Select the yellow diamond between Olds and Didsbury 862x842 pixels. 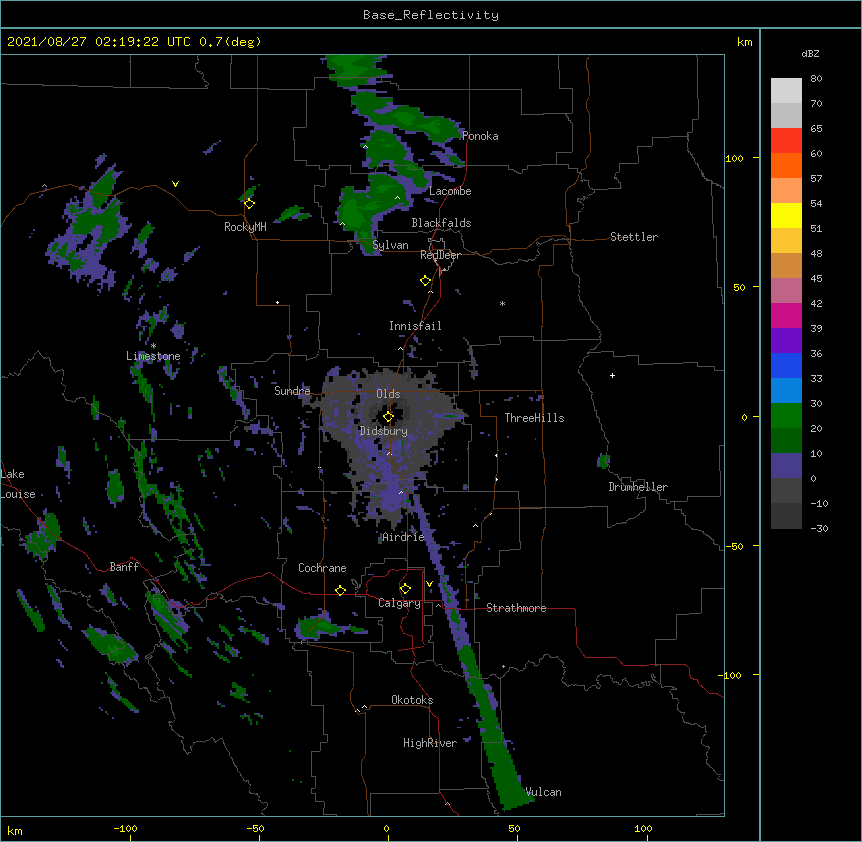point(388,417)
